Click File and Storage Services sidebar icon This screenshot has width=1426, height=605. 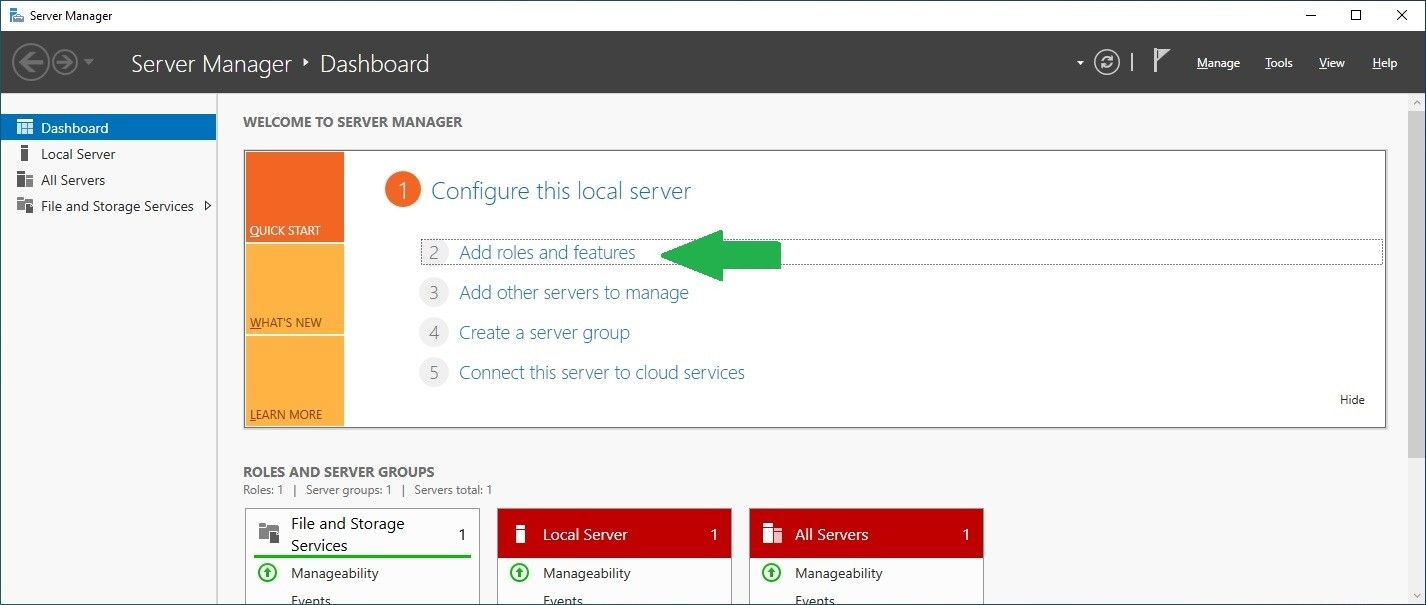click(25, 206)
